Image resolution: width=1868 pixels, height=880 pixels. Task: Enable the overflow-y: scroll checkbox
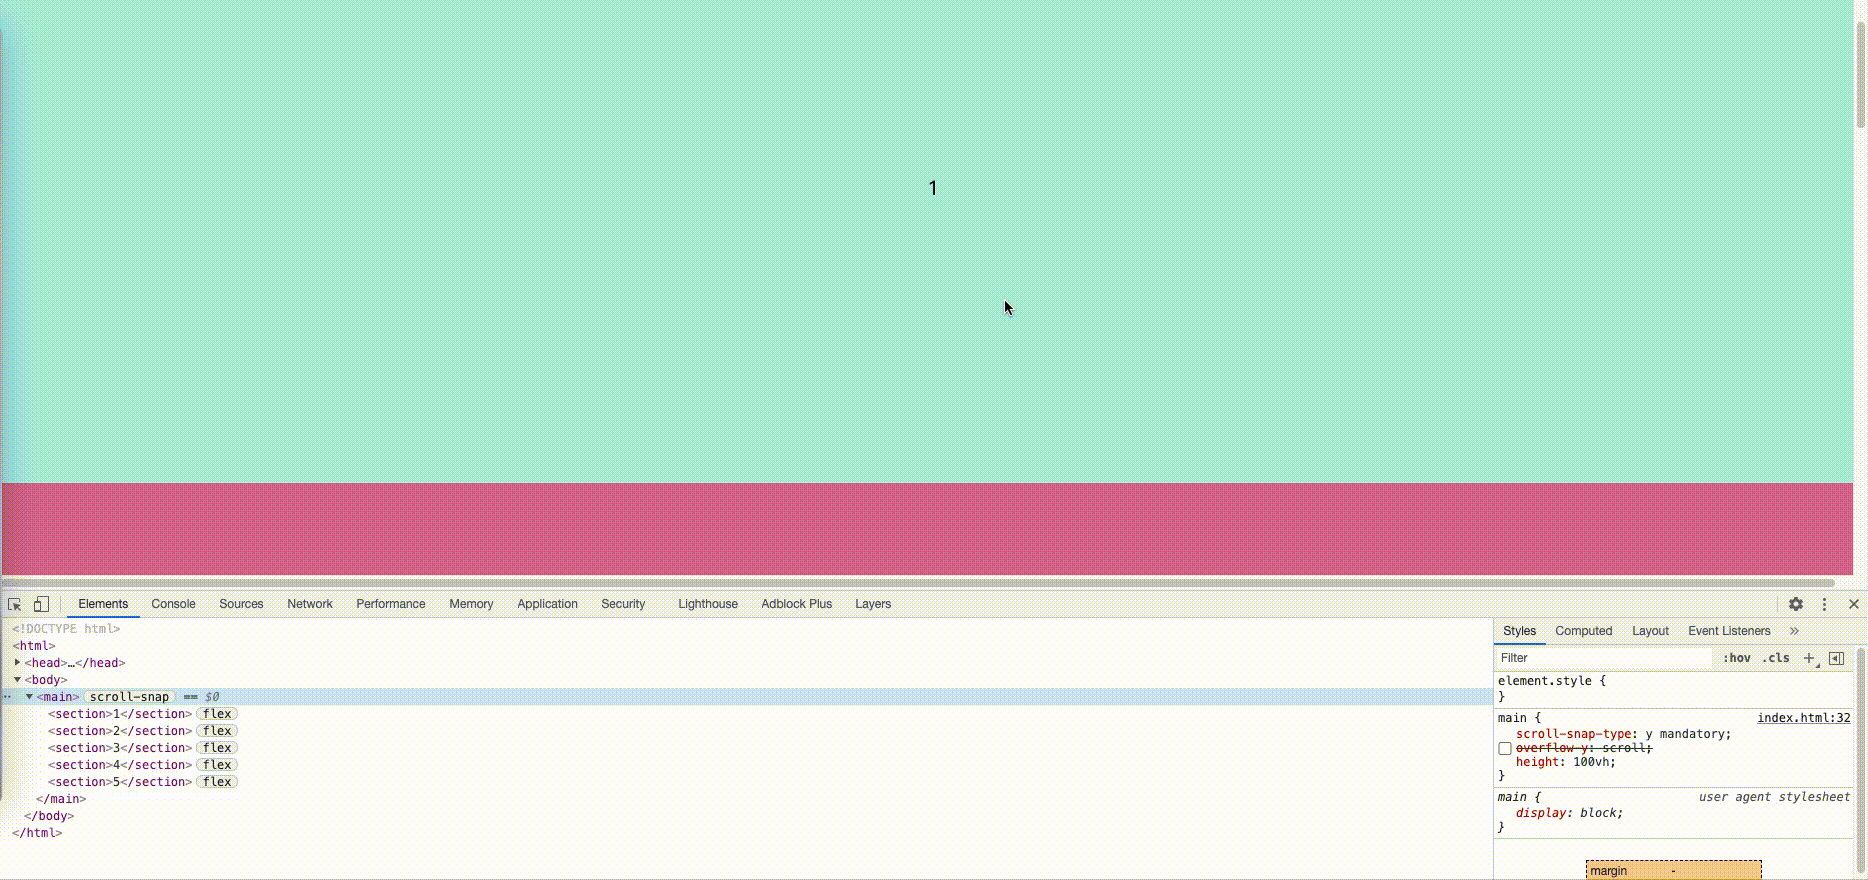tap(1505, 748)
